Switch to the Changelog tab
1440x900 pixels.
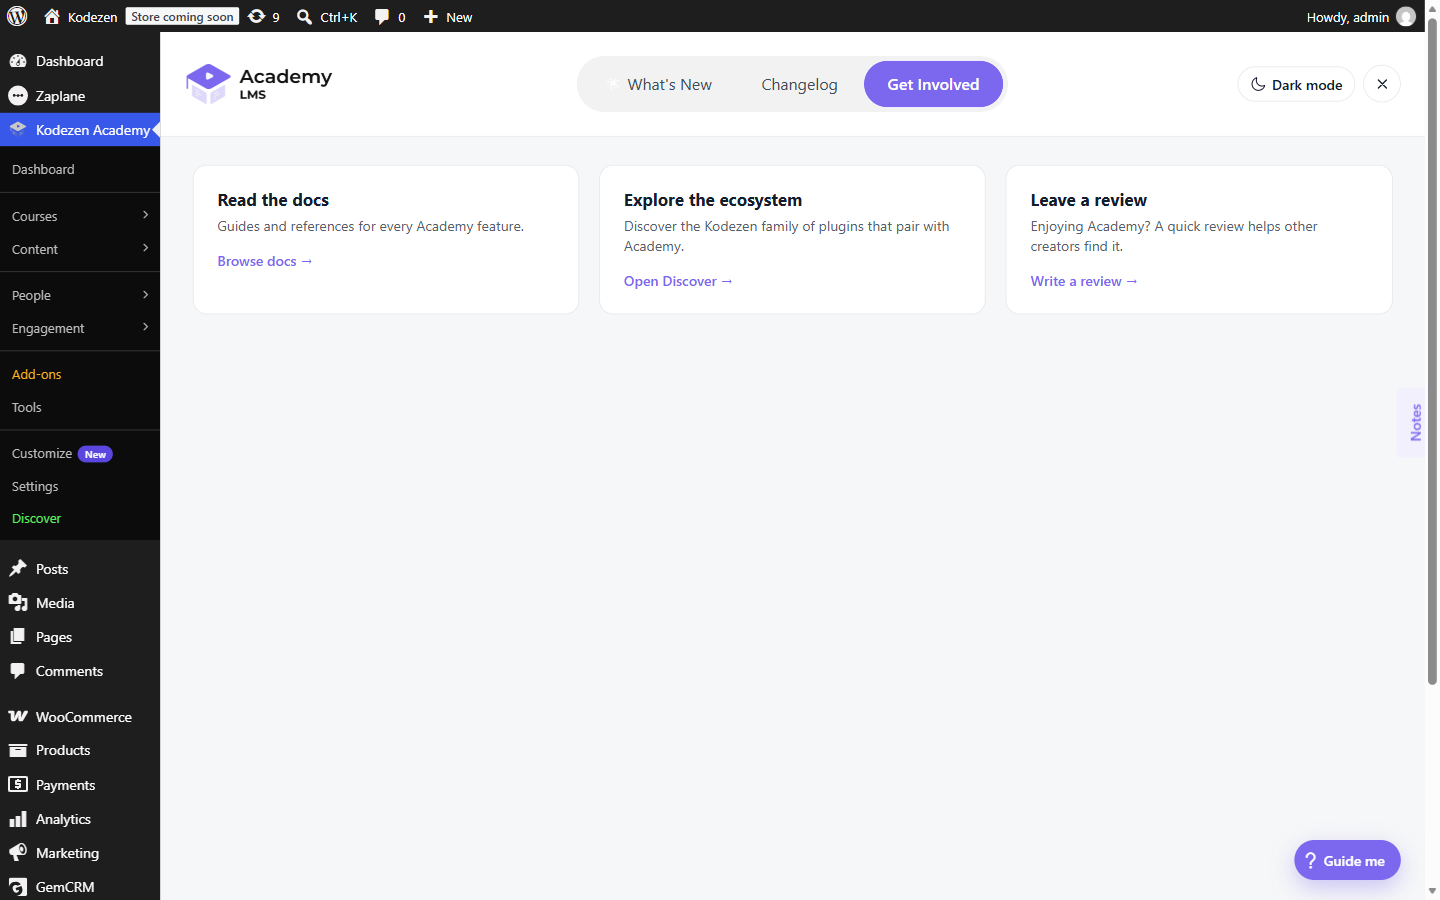[x=799, y=84]
